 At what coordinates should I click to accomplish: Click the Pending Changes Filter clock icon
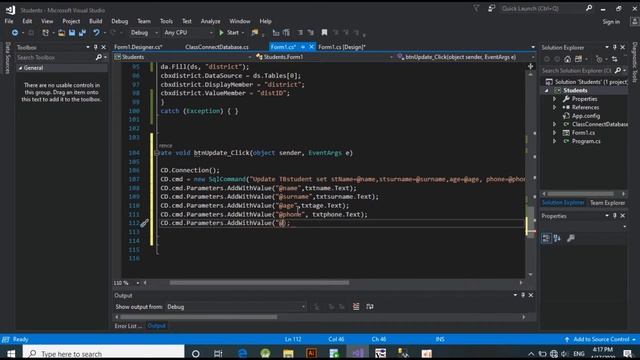tap(599, 59)
